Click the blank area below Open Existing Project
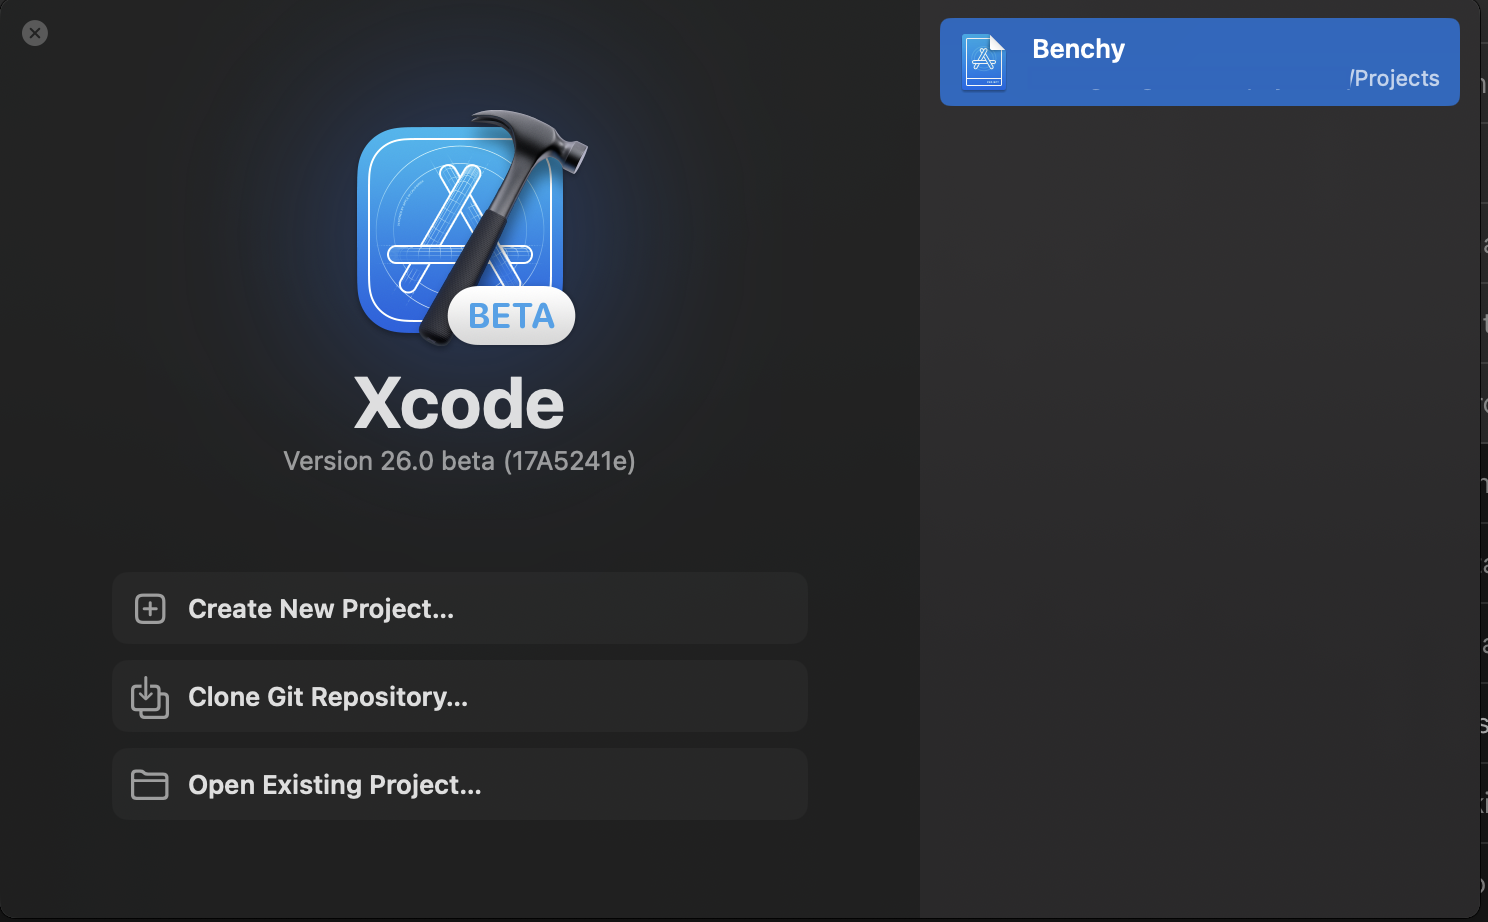Image resolution: width=1488 pixels, height=922 pixels. 460,868
